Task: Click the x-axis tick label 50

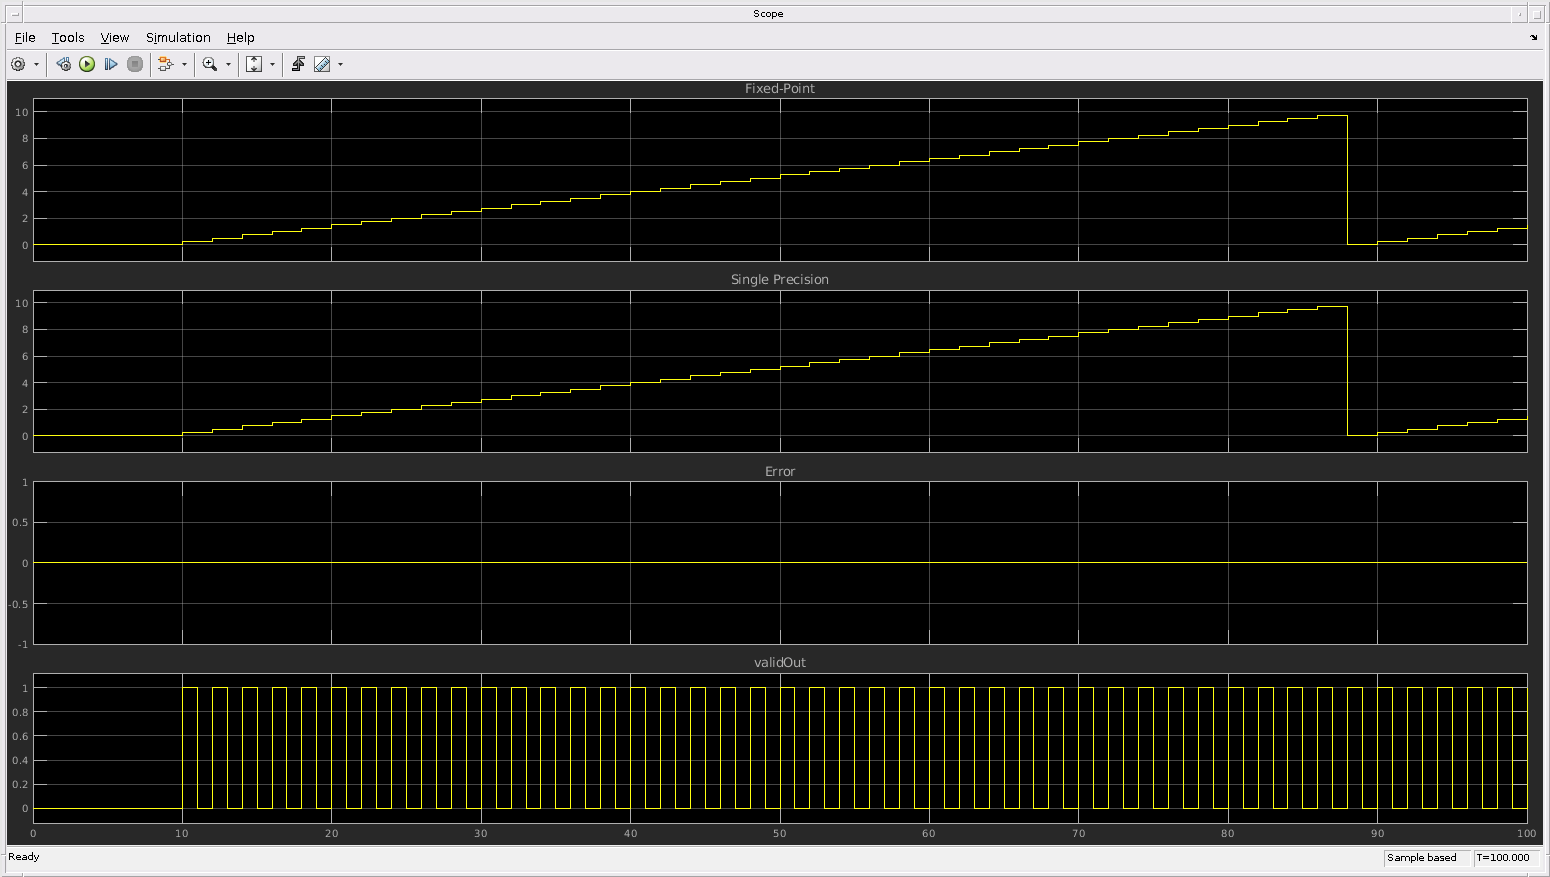Action: (x=780, y=833)
